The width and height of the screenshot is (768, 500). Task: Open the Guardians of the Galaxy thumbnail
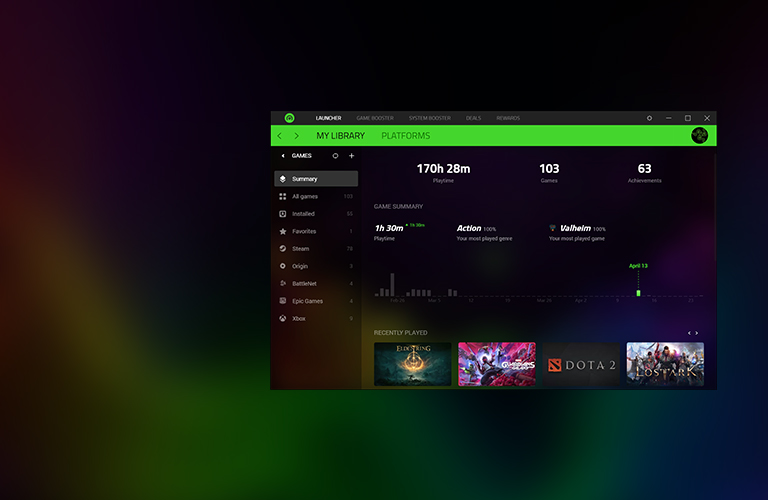pyautogui.click(x=497, y=364)
